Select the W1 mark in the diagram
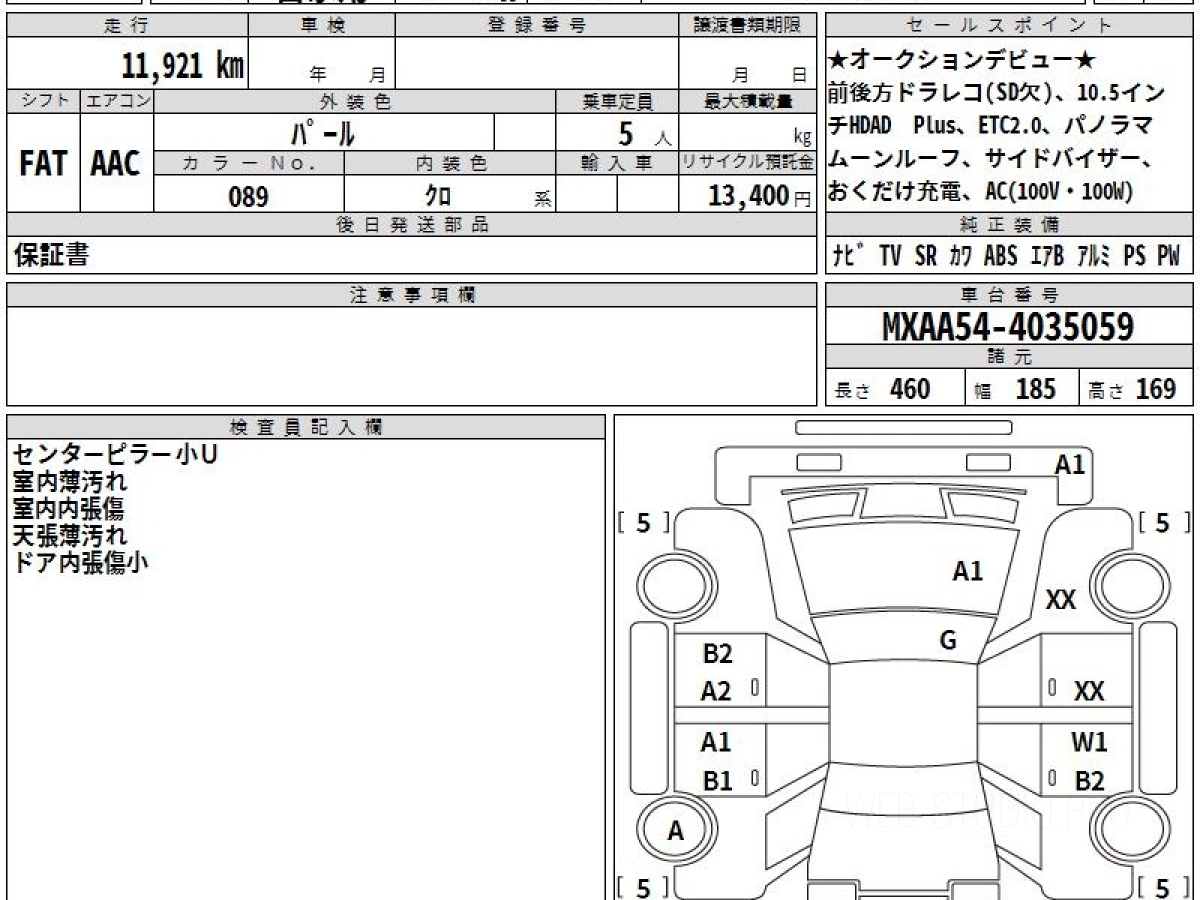 coord(1089,743)
